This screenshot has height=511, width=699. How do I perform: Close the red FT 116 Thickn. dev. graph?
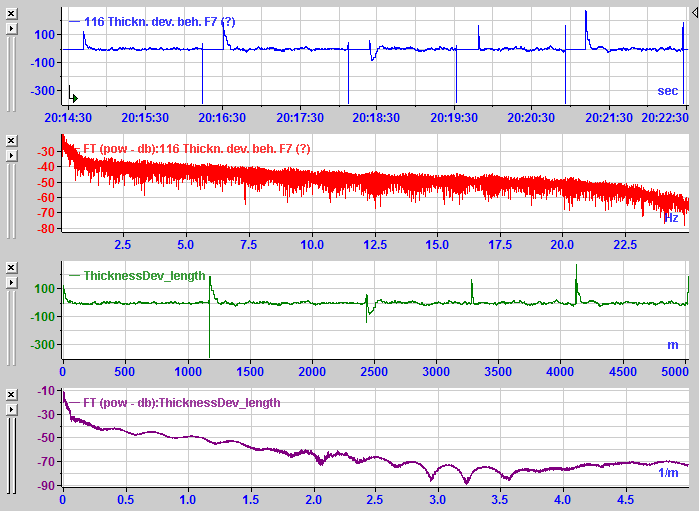point(11,141)
